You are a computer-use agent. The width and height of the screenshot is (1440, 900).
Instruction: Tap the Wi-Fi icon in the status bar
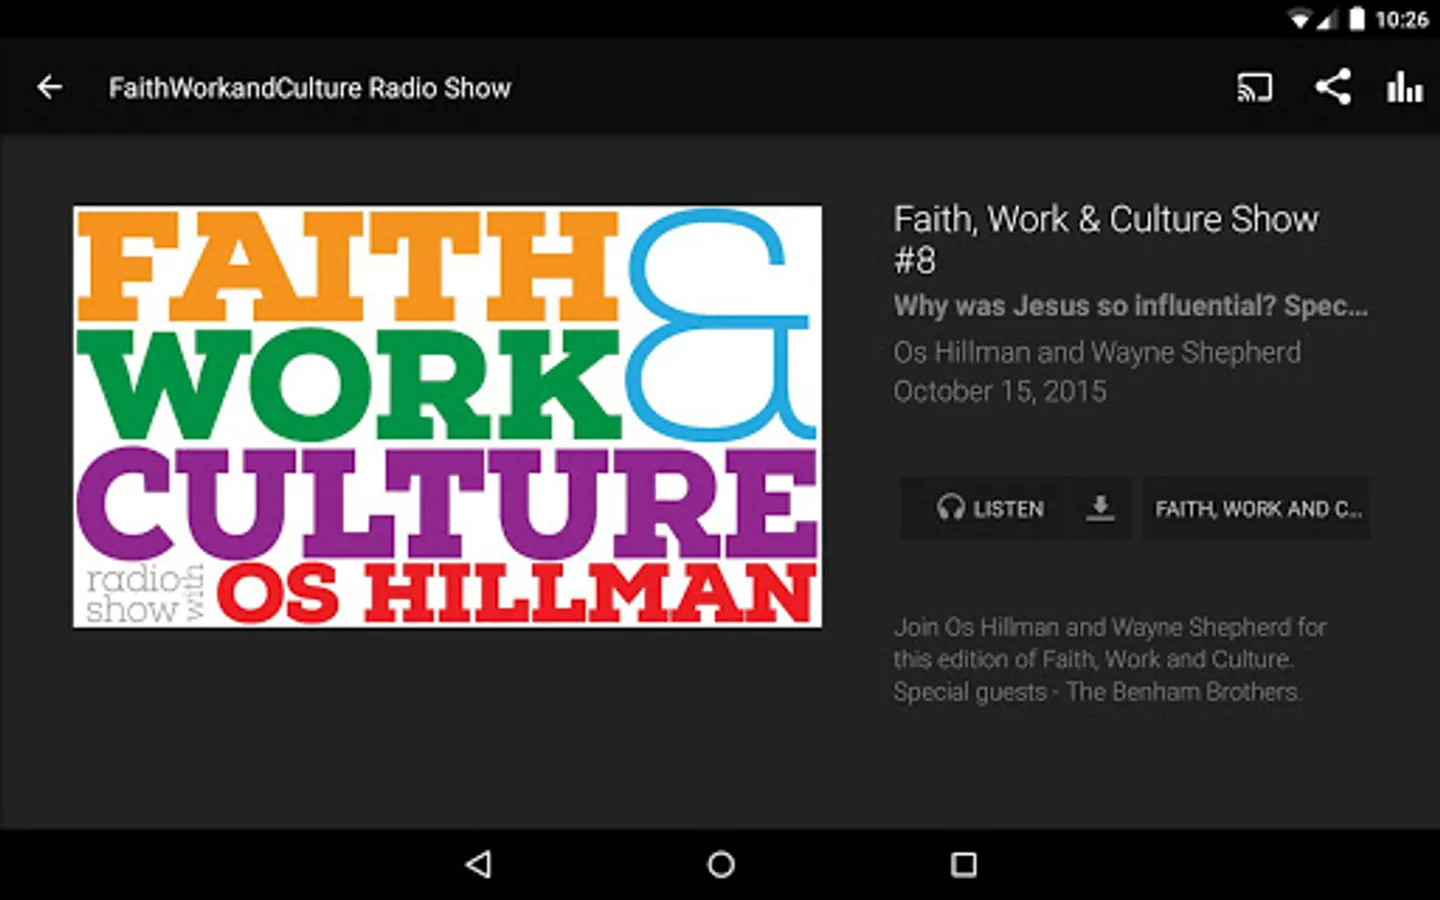click(x=1299, y=19)
